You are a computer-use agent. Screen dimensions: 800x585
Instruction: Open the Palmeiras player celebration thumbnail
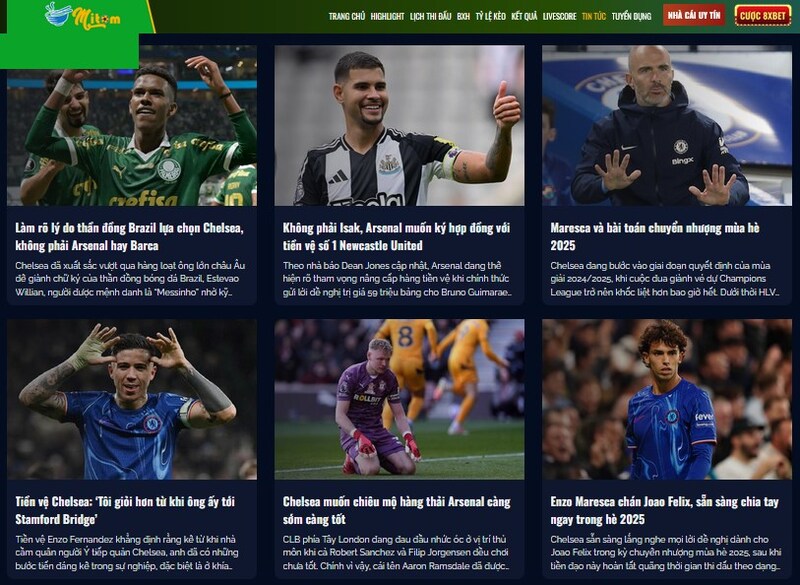coord(132,125)
